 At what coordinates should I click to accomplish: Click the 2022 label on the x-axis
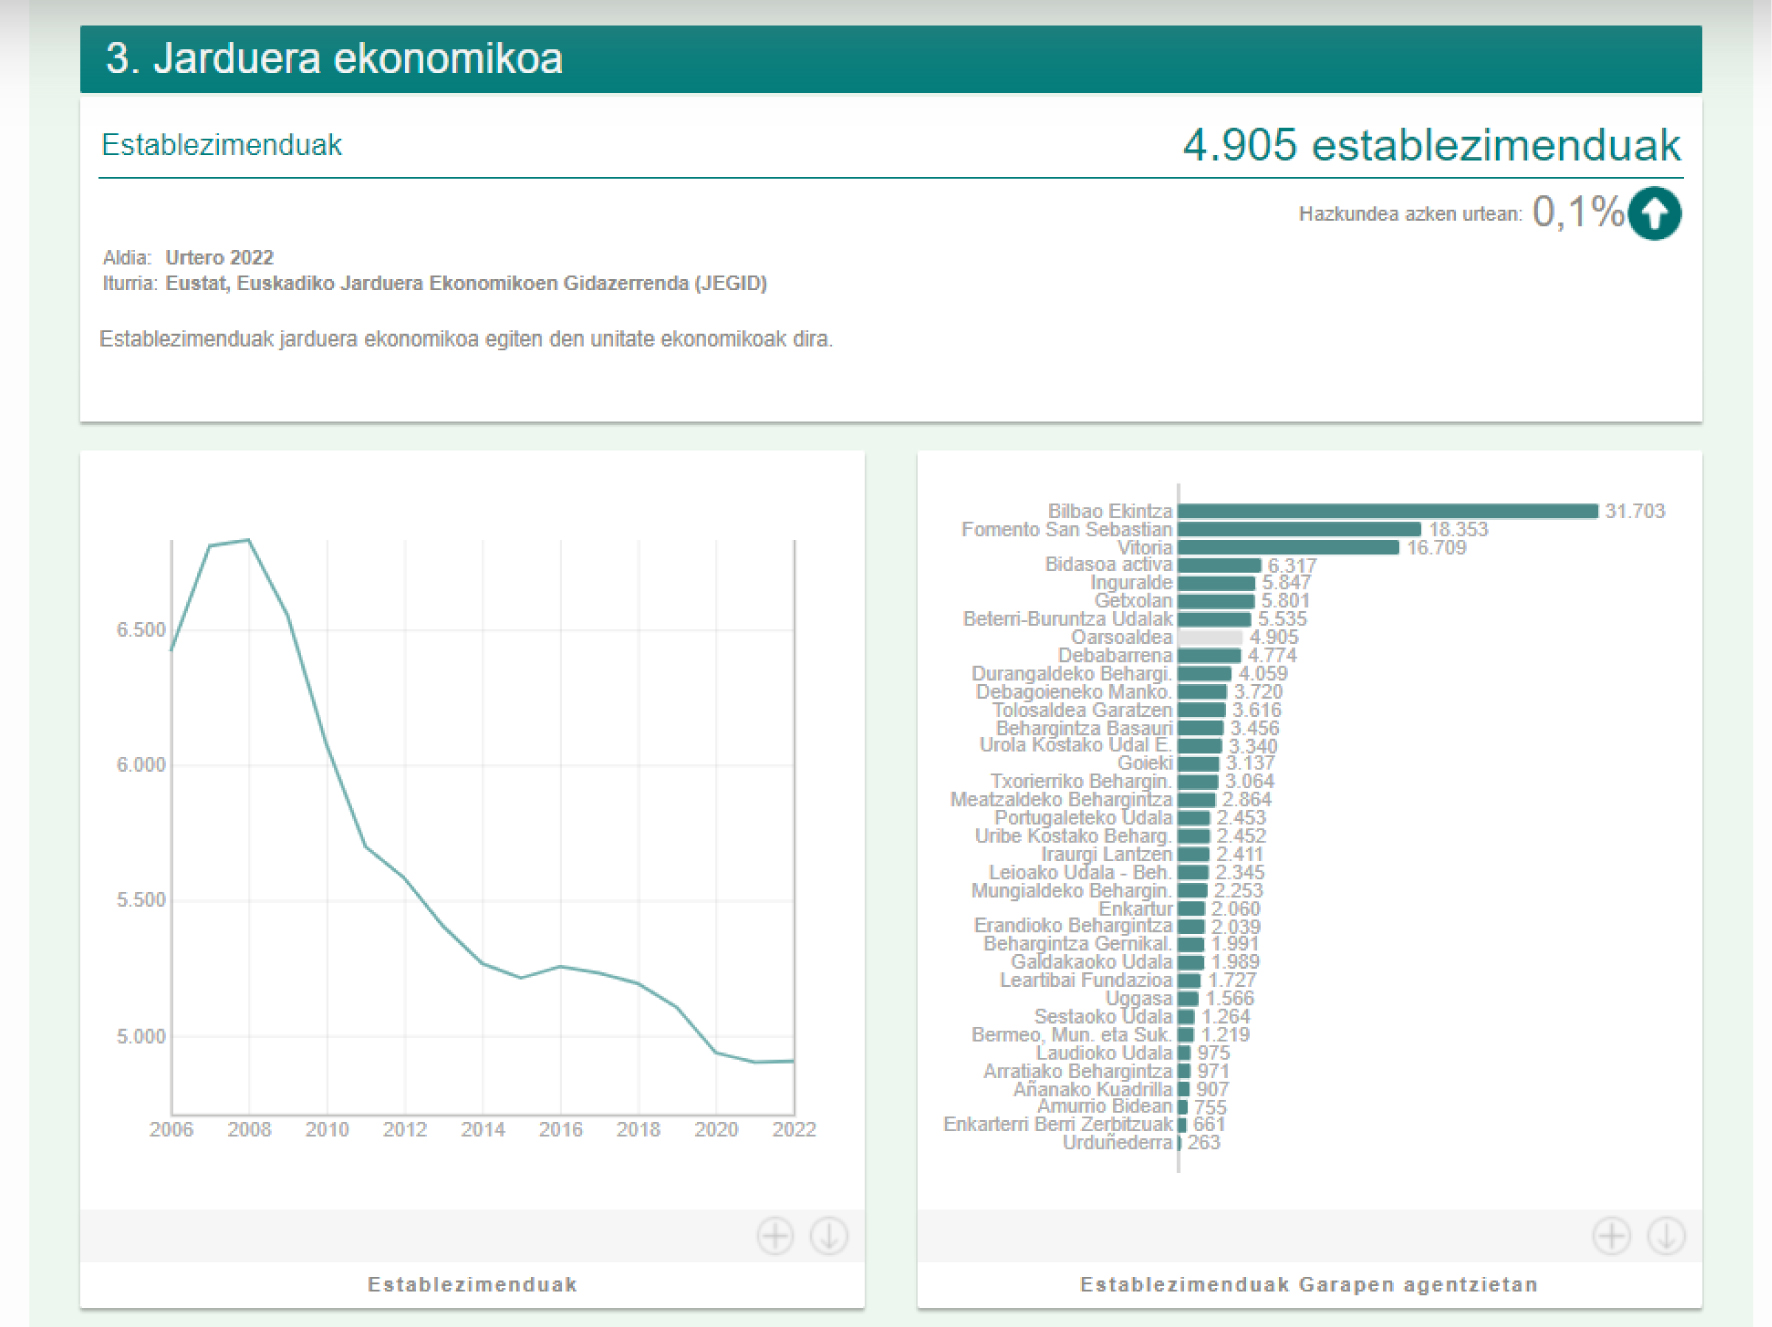(x=794, y=1129)
